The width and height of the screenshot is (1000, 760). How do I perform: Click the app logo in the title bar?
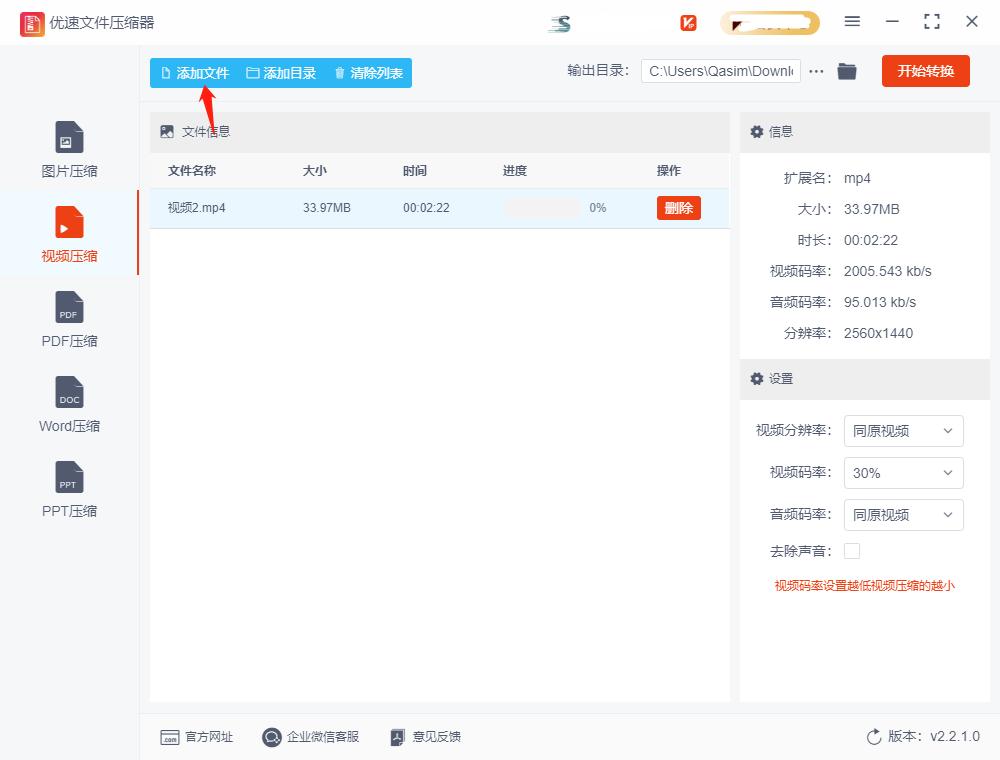point(31,22)
